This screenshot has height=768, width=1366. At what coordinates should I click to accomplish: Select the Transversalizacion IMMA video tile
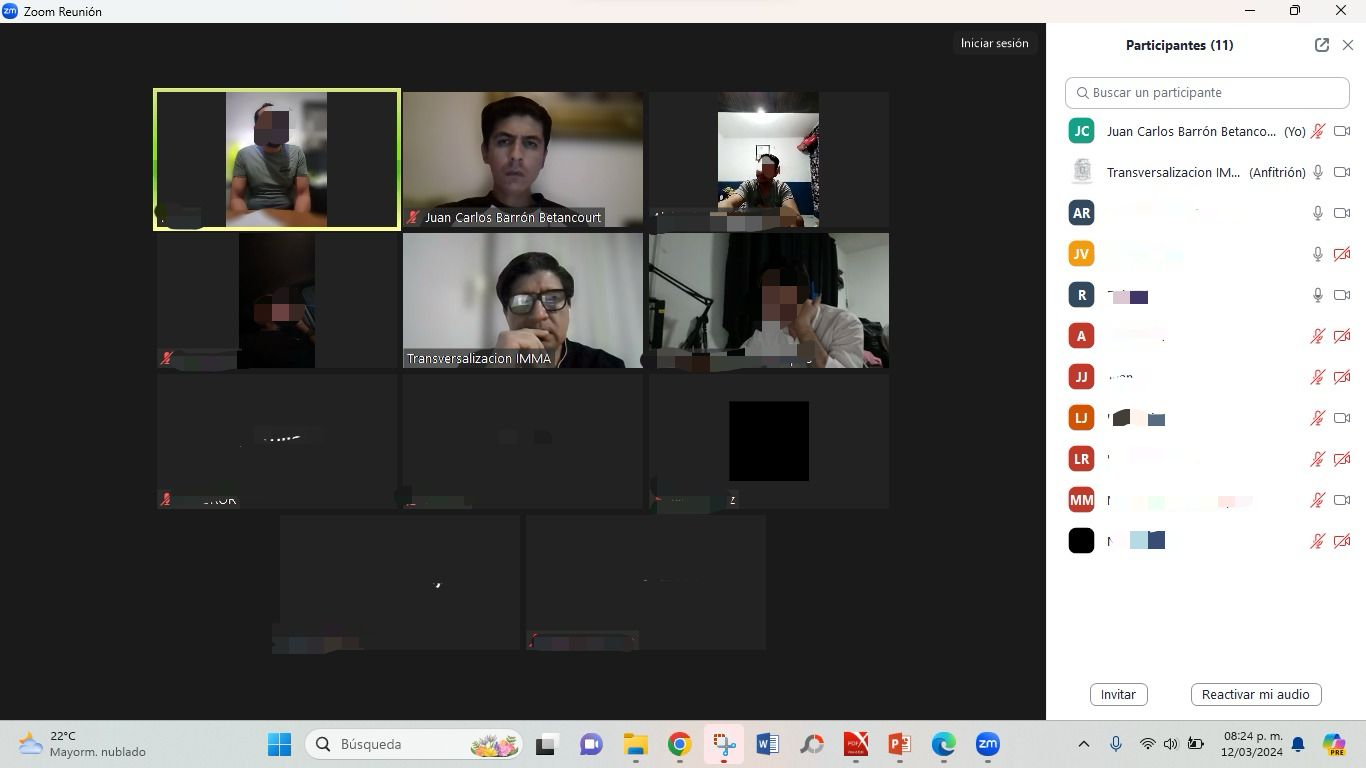coord(522,300)
